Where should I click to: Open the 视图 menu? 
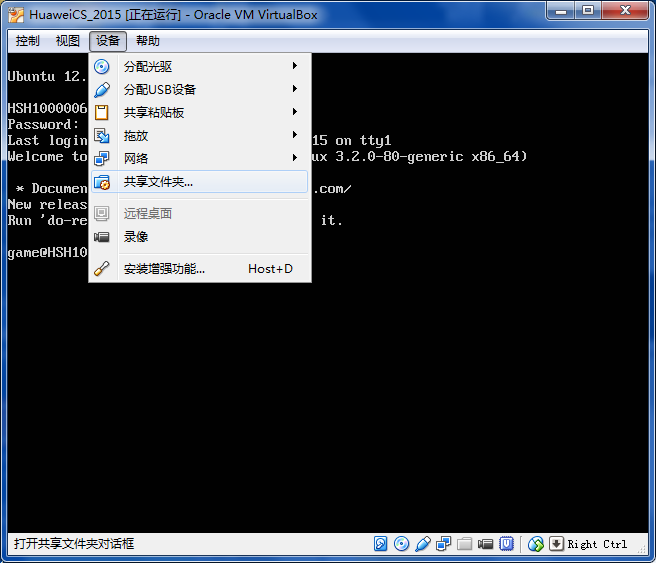tap(67, 41)
